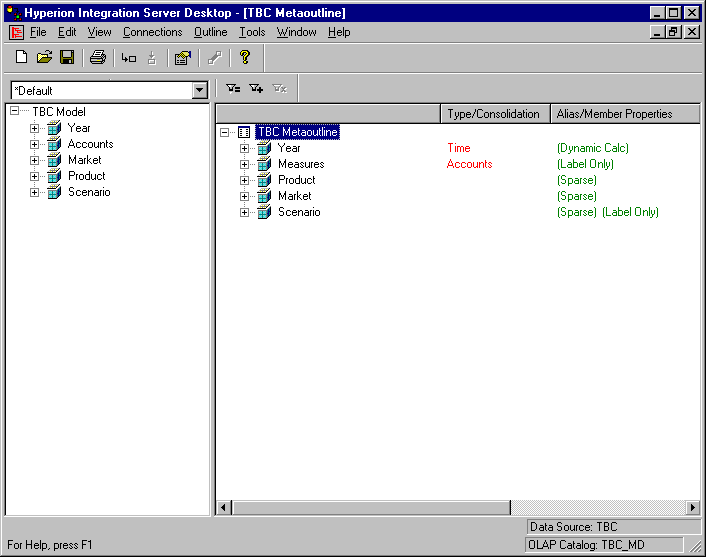Click the grayed connection toolbar icon

tap(215, 58)
